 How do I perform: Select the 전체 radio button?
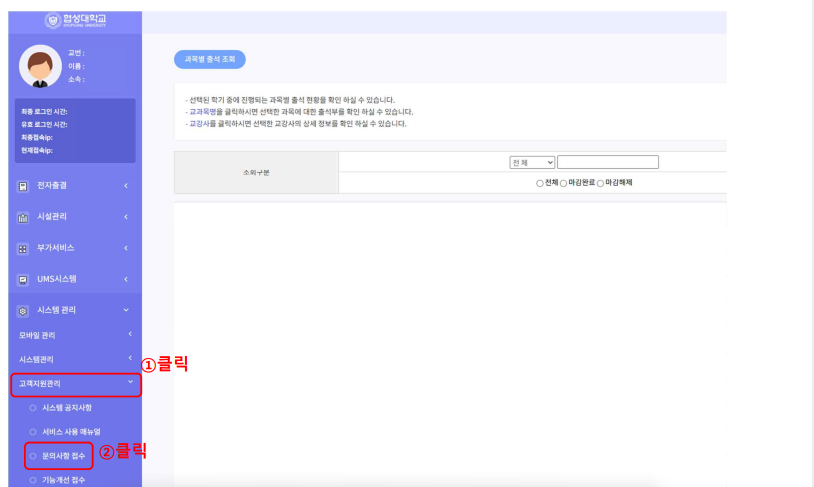click(x=540, y=183)
